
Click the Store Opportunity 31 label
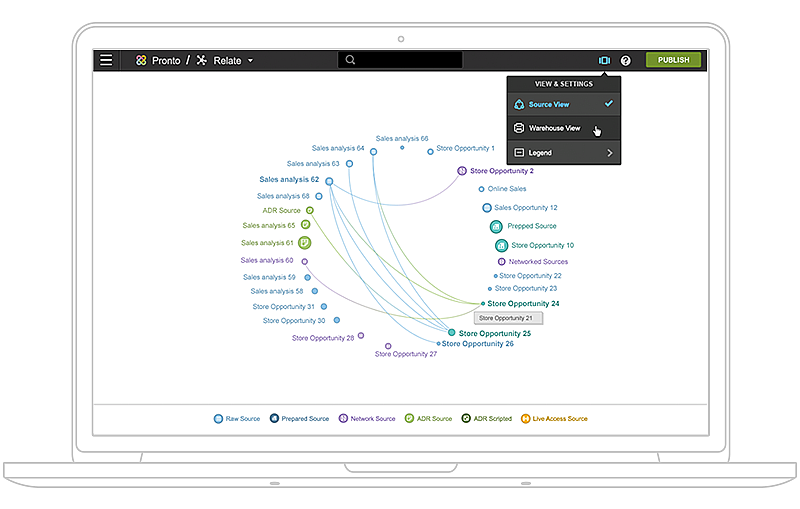point(284,307)
